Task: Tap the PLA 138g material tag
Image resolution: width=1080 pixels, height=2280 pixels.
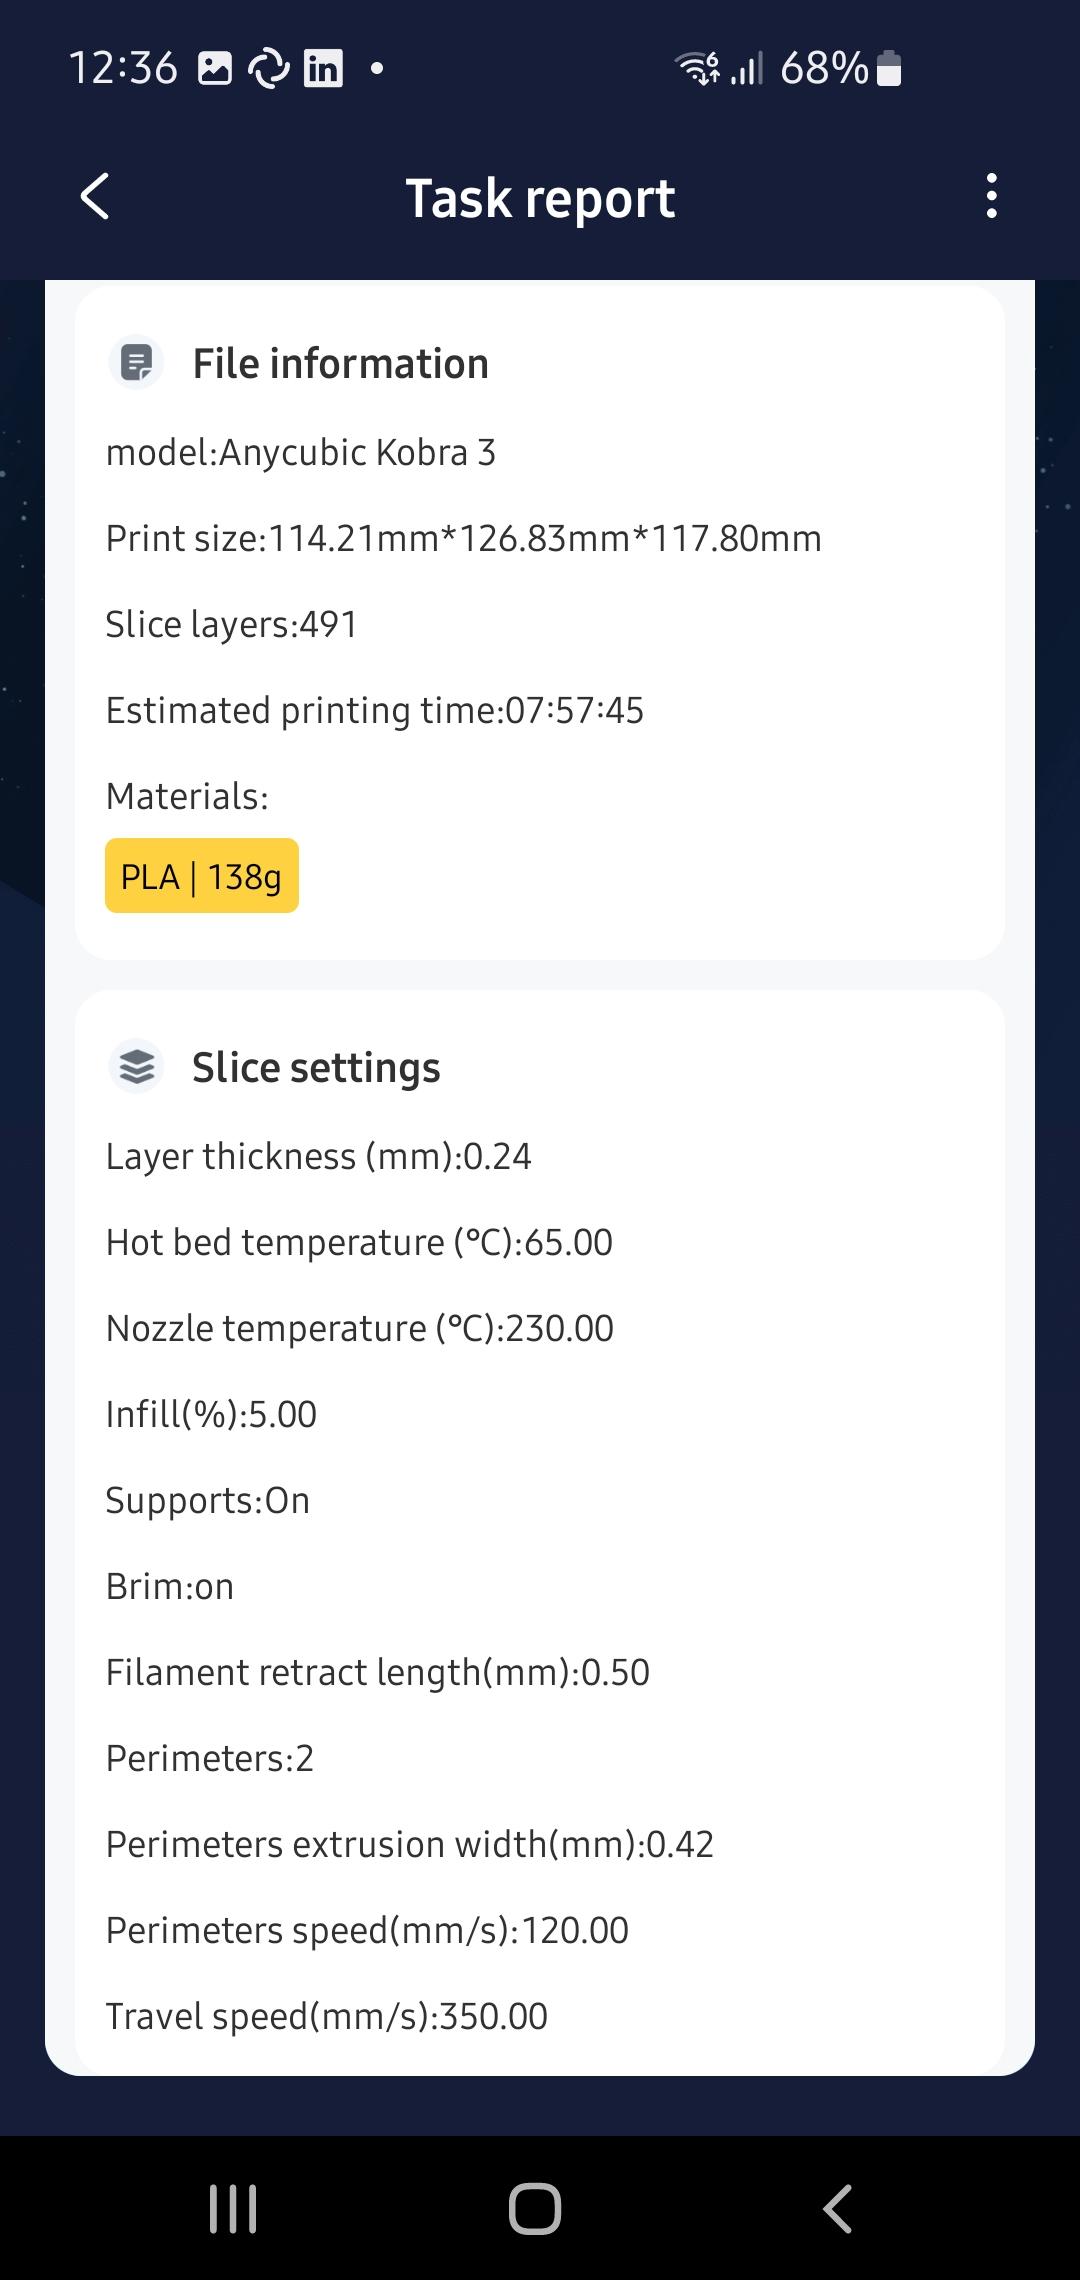Action: point(201,876)
